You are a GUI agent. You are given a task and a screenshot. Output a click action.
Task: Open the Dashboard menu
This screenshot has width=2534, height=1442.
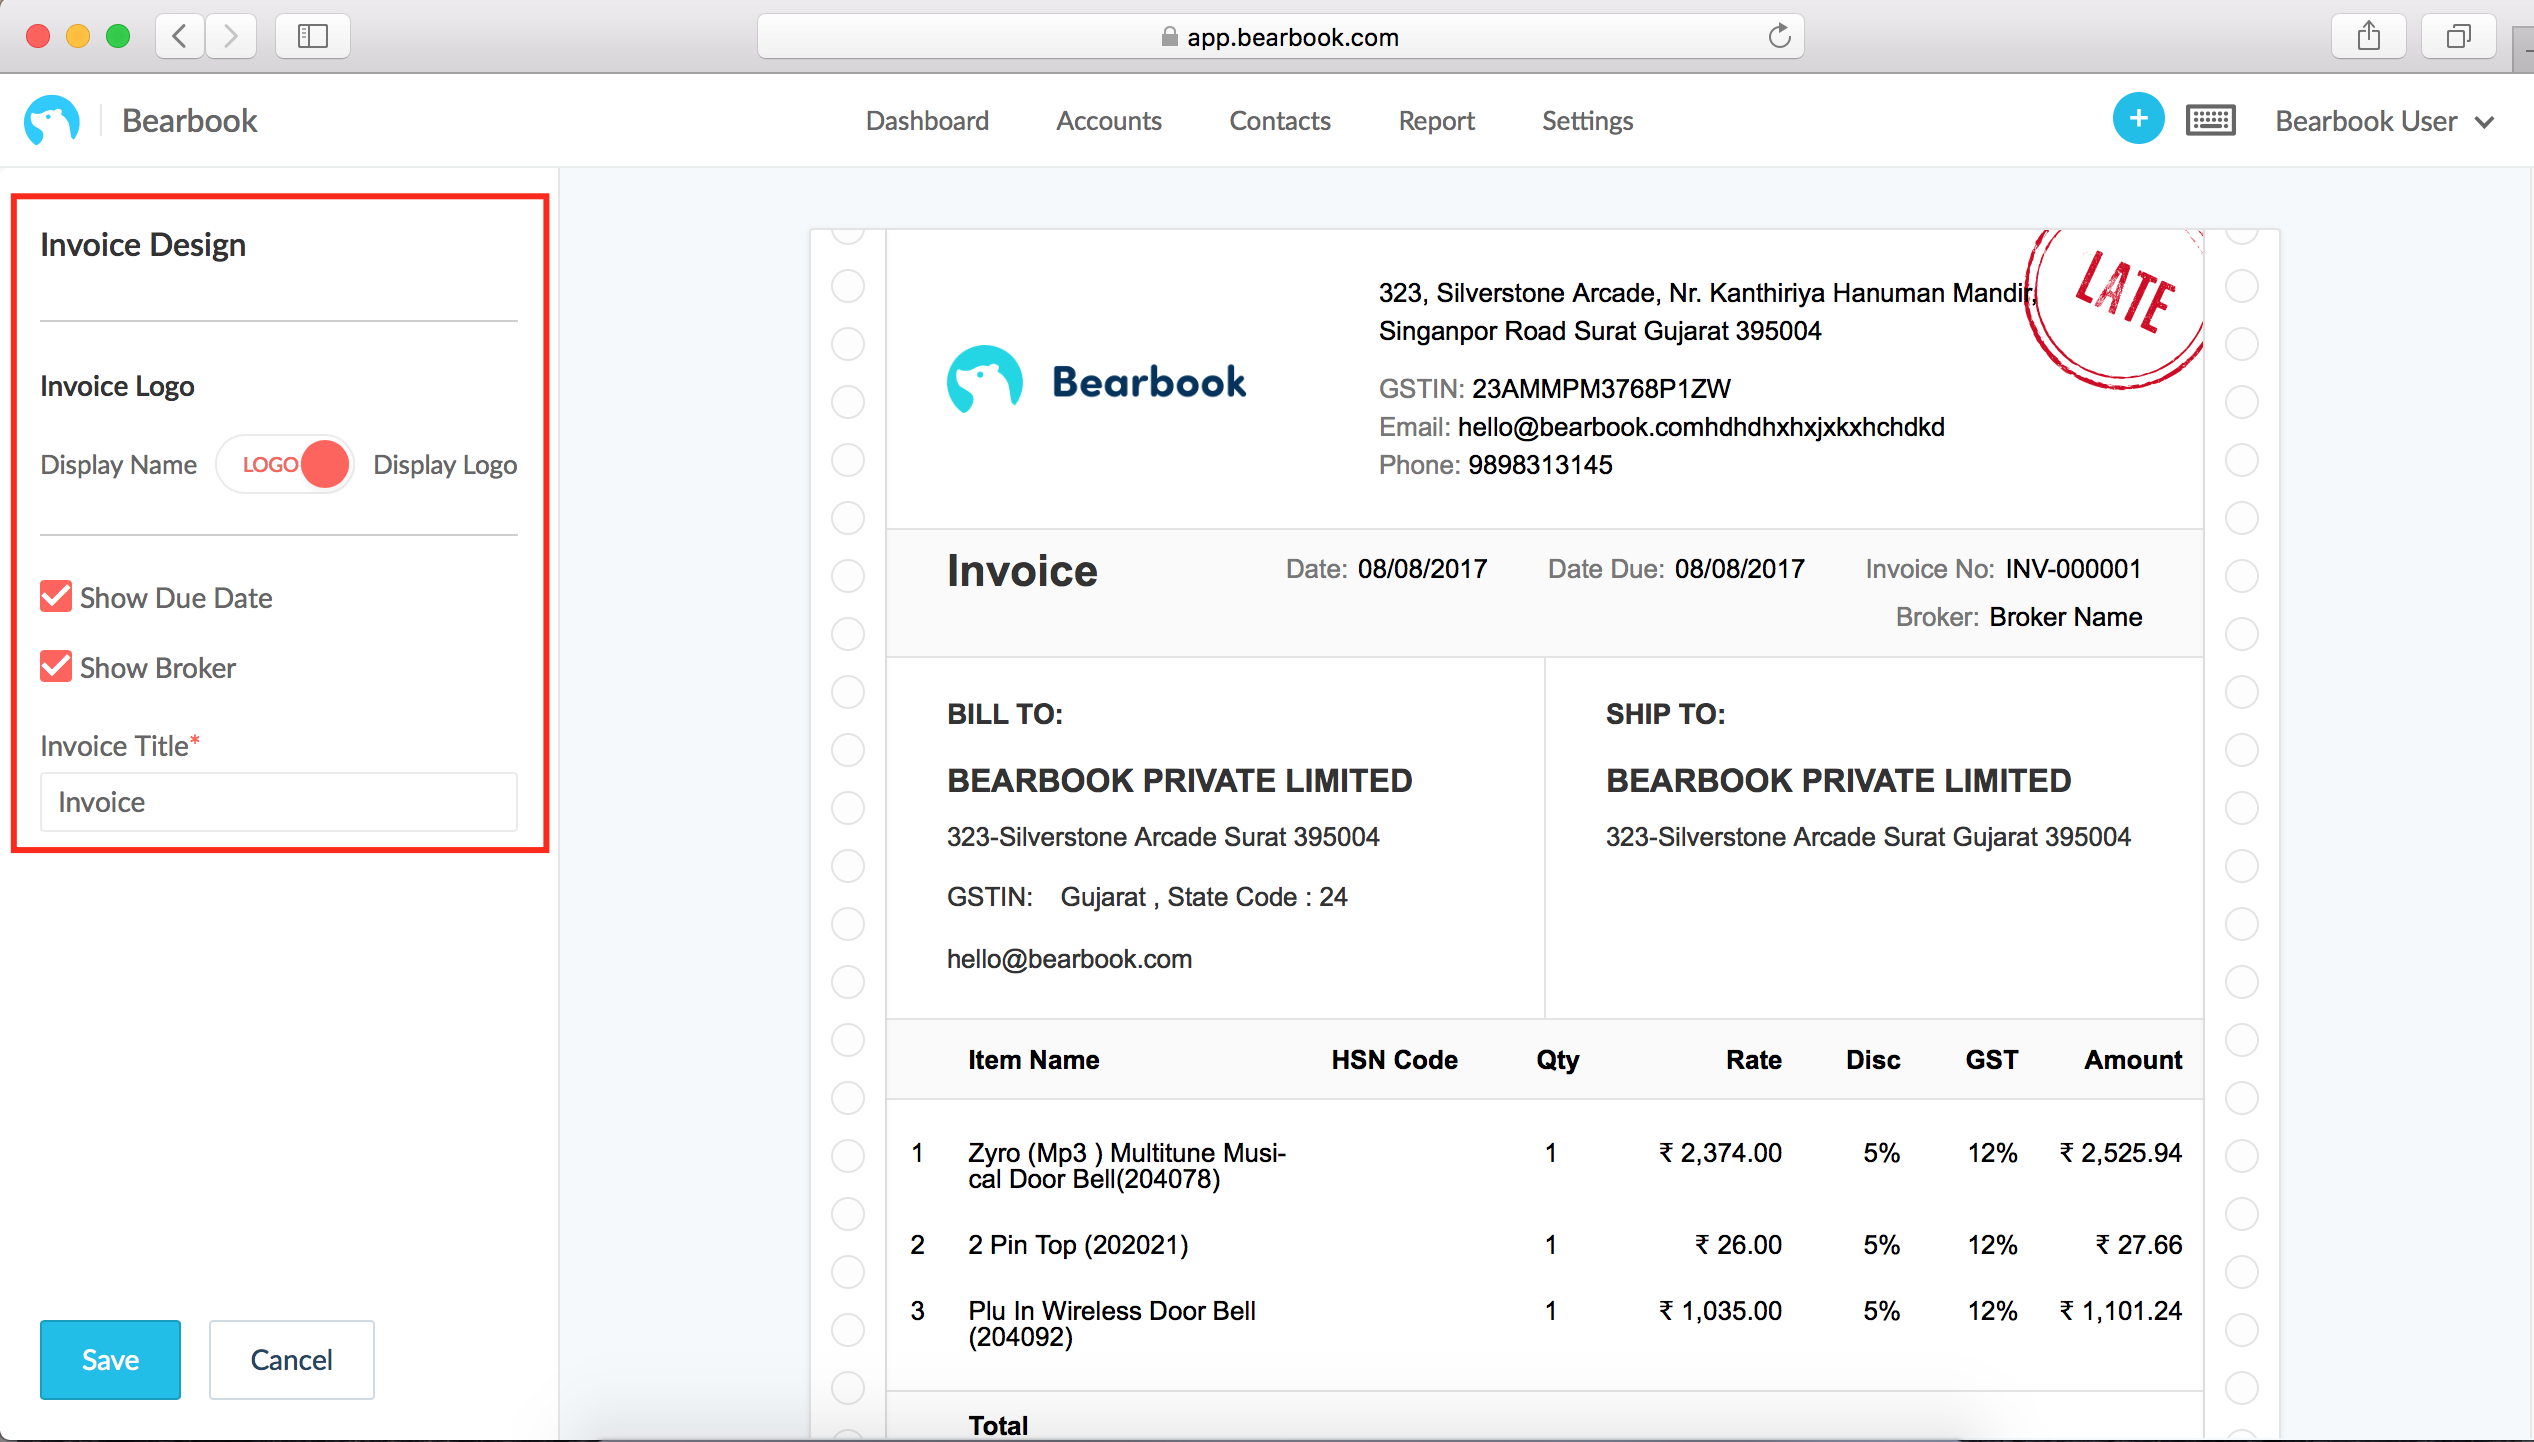click(927, 121)
